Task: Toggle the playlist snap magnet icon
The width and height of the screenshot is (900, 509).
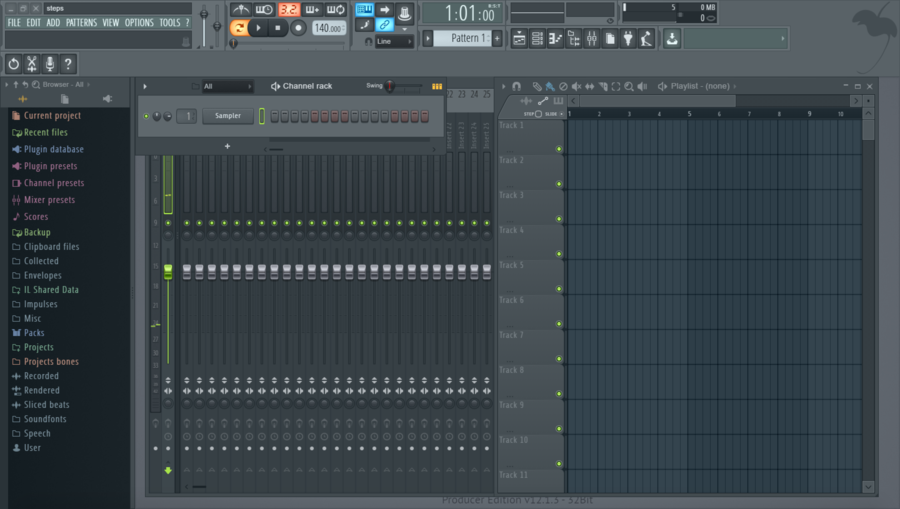Action: tap(517, 86)
